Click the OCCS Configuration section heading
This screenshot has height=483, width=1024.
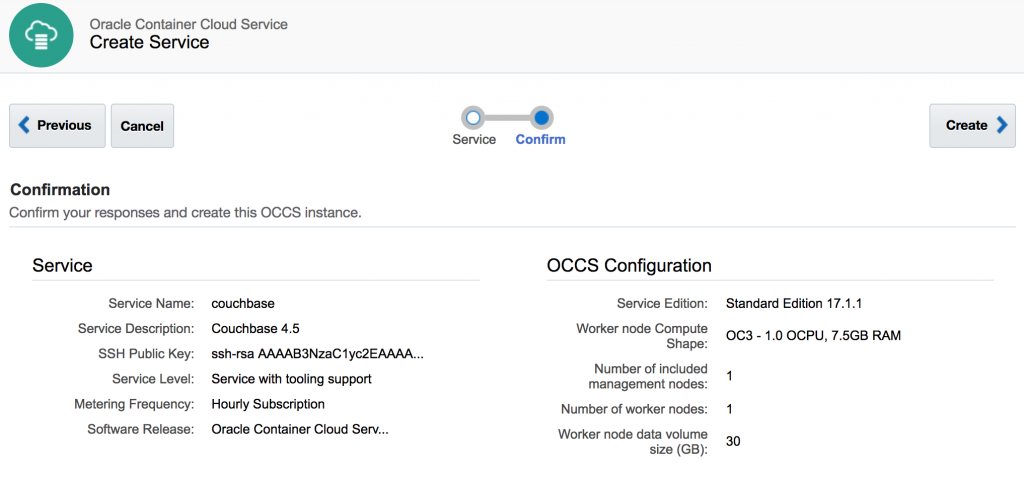tap(629, 266)
